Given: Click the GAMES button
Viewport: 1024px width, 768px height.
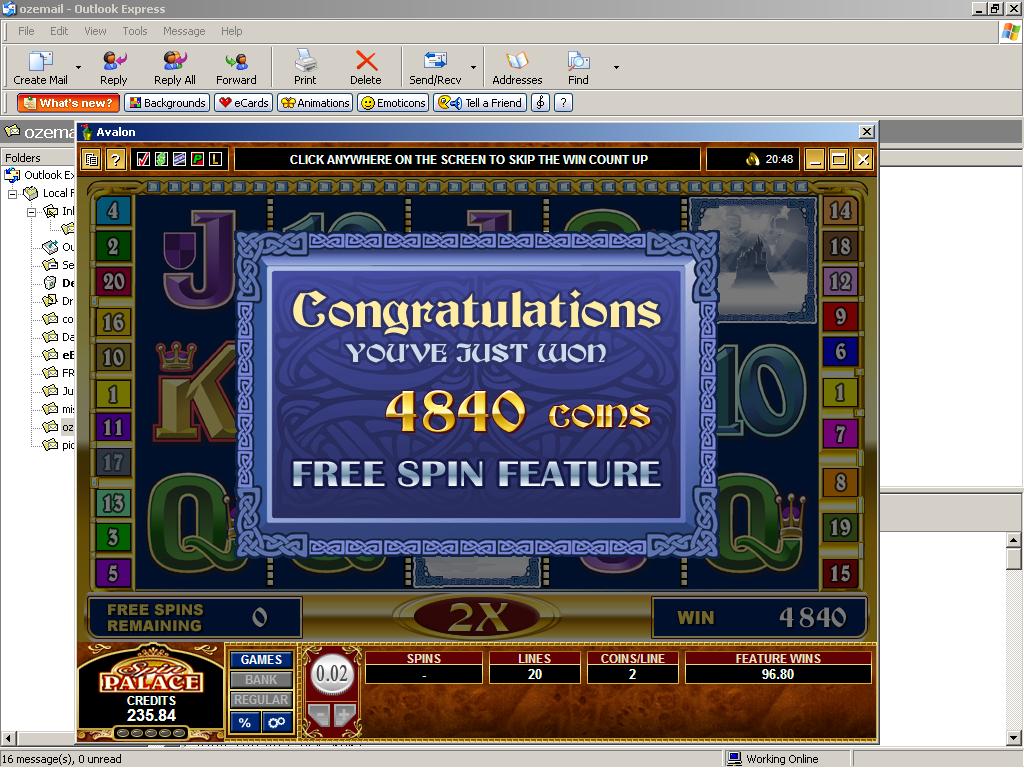Looking at the screenshot, I should (261, 660).
